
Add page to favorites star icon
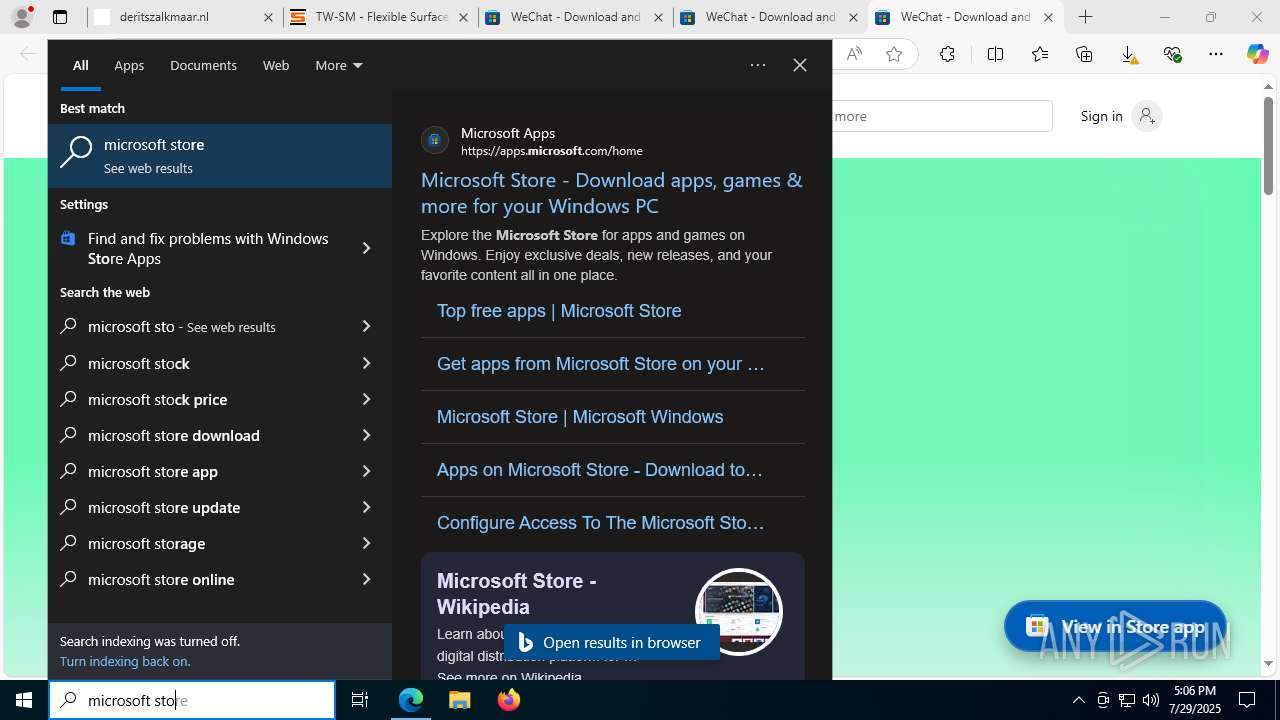pyautogui.click(x=894, y=54)
